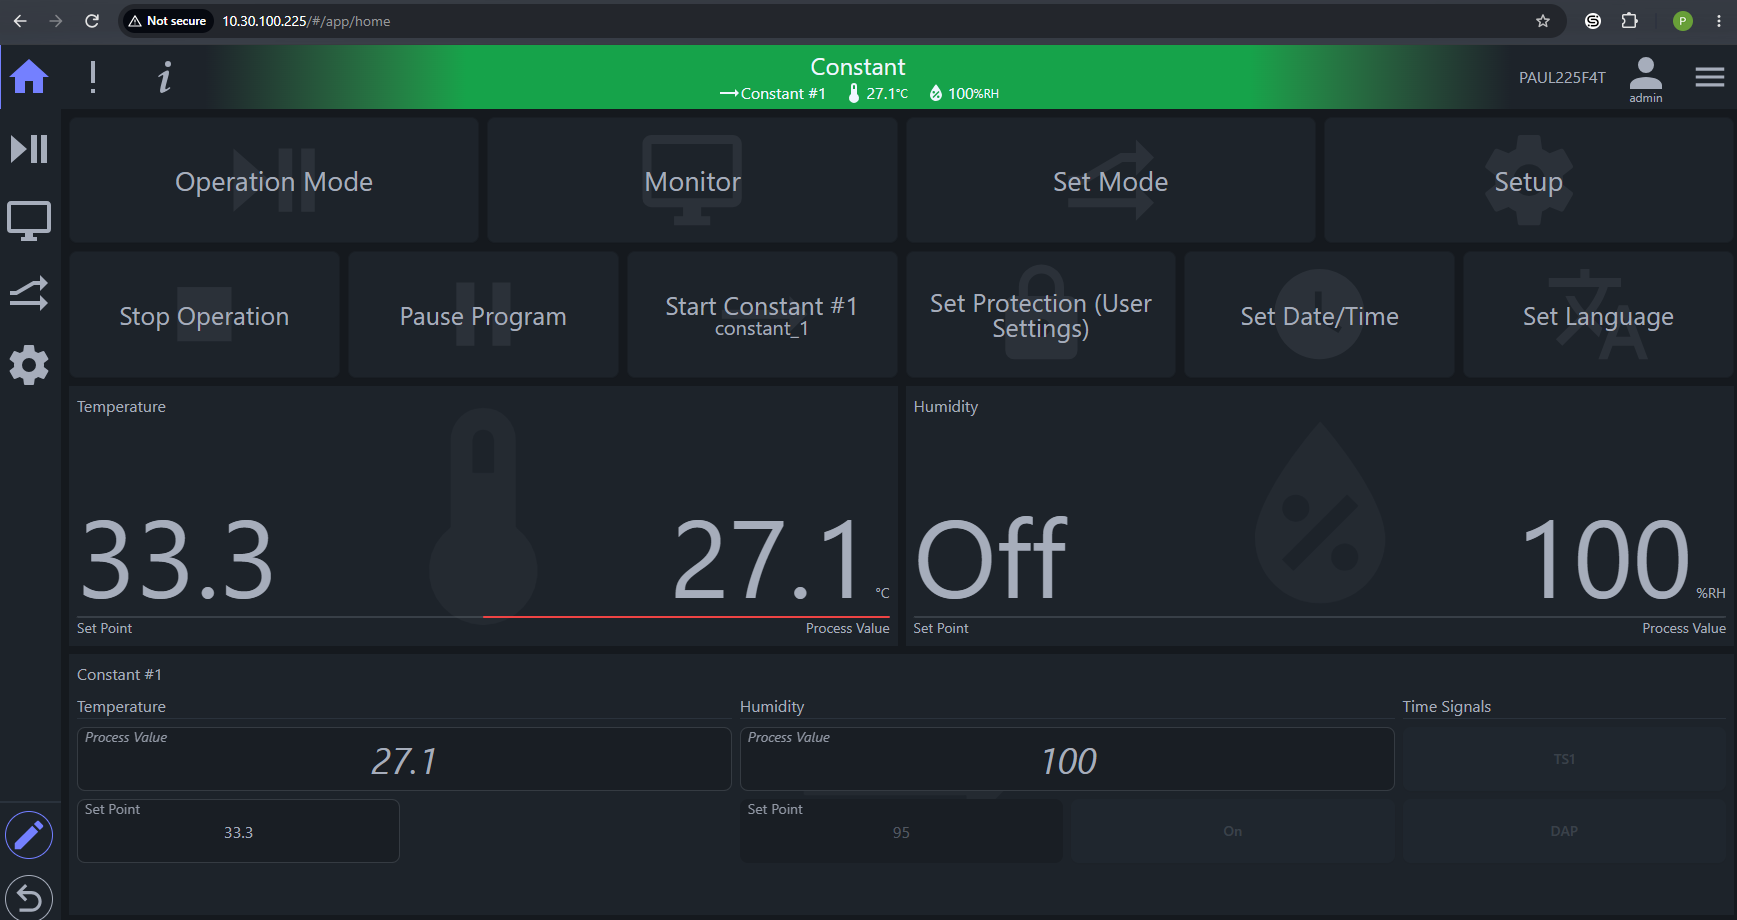Open the Setup tile

1528,181
